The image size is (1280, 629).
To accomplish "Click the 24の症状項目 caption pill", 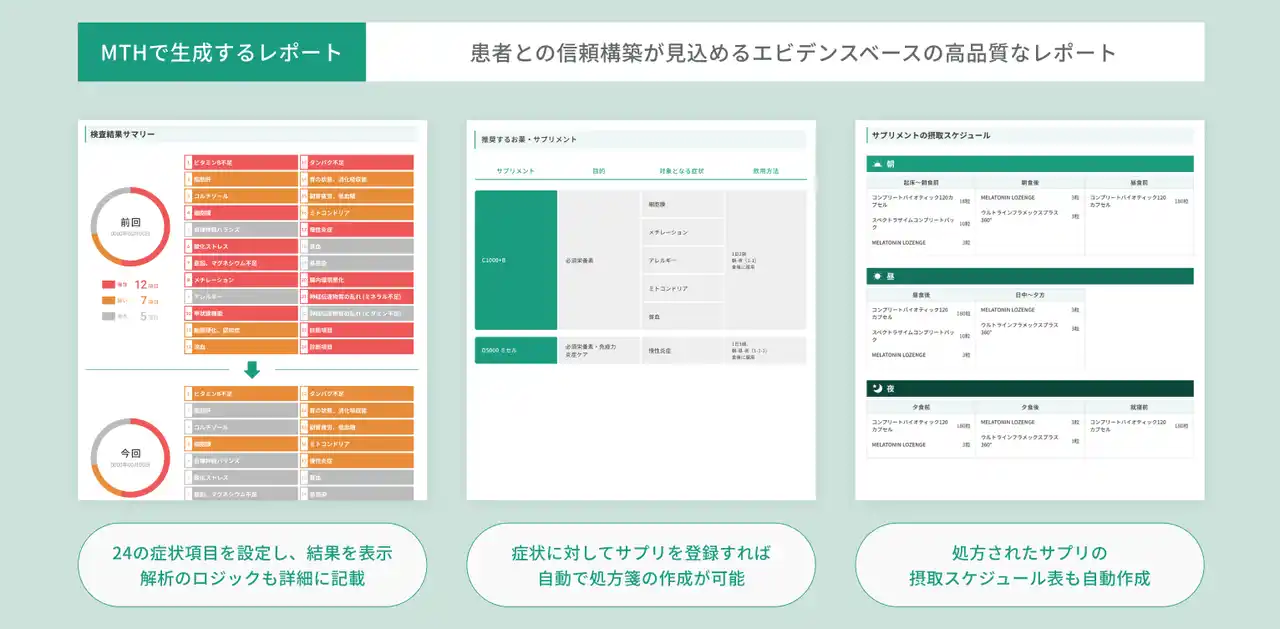I will (x=252, y=565).
